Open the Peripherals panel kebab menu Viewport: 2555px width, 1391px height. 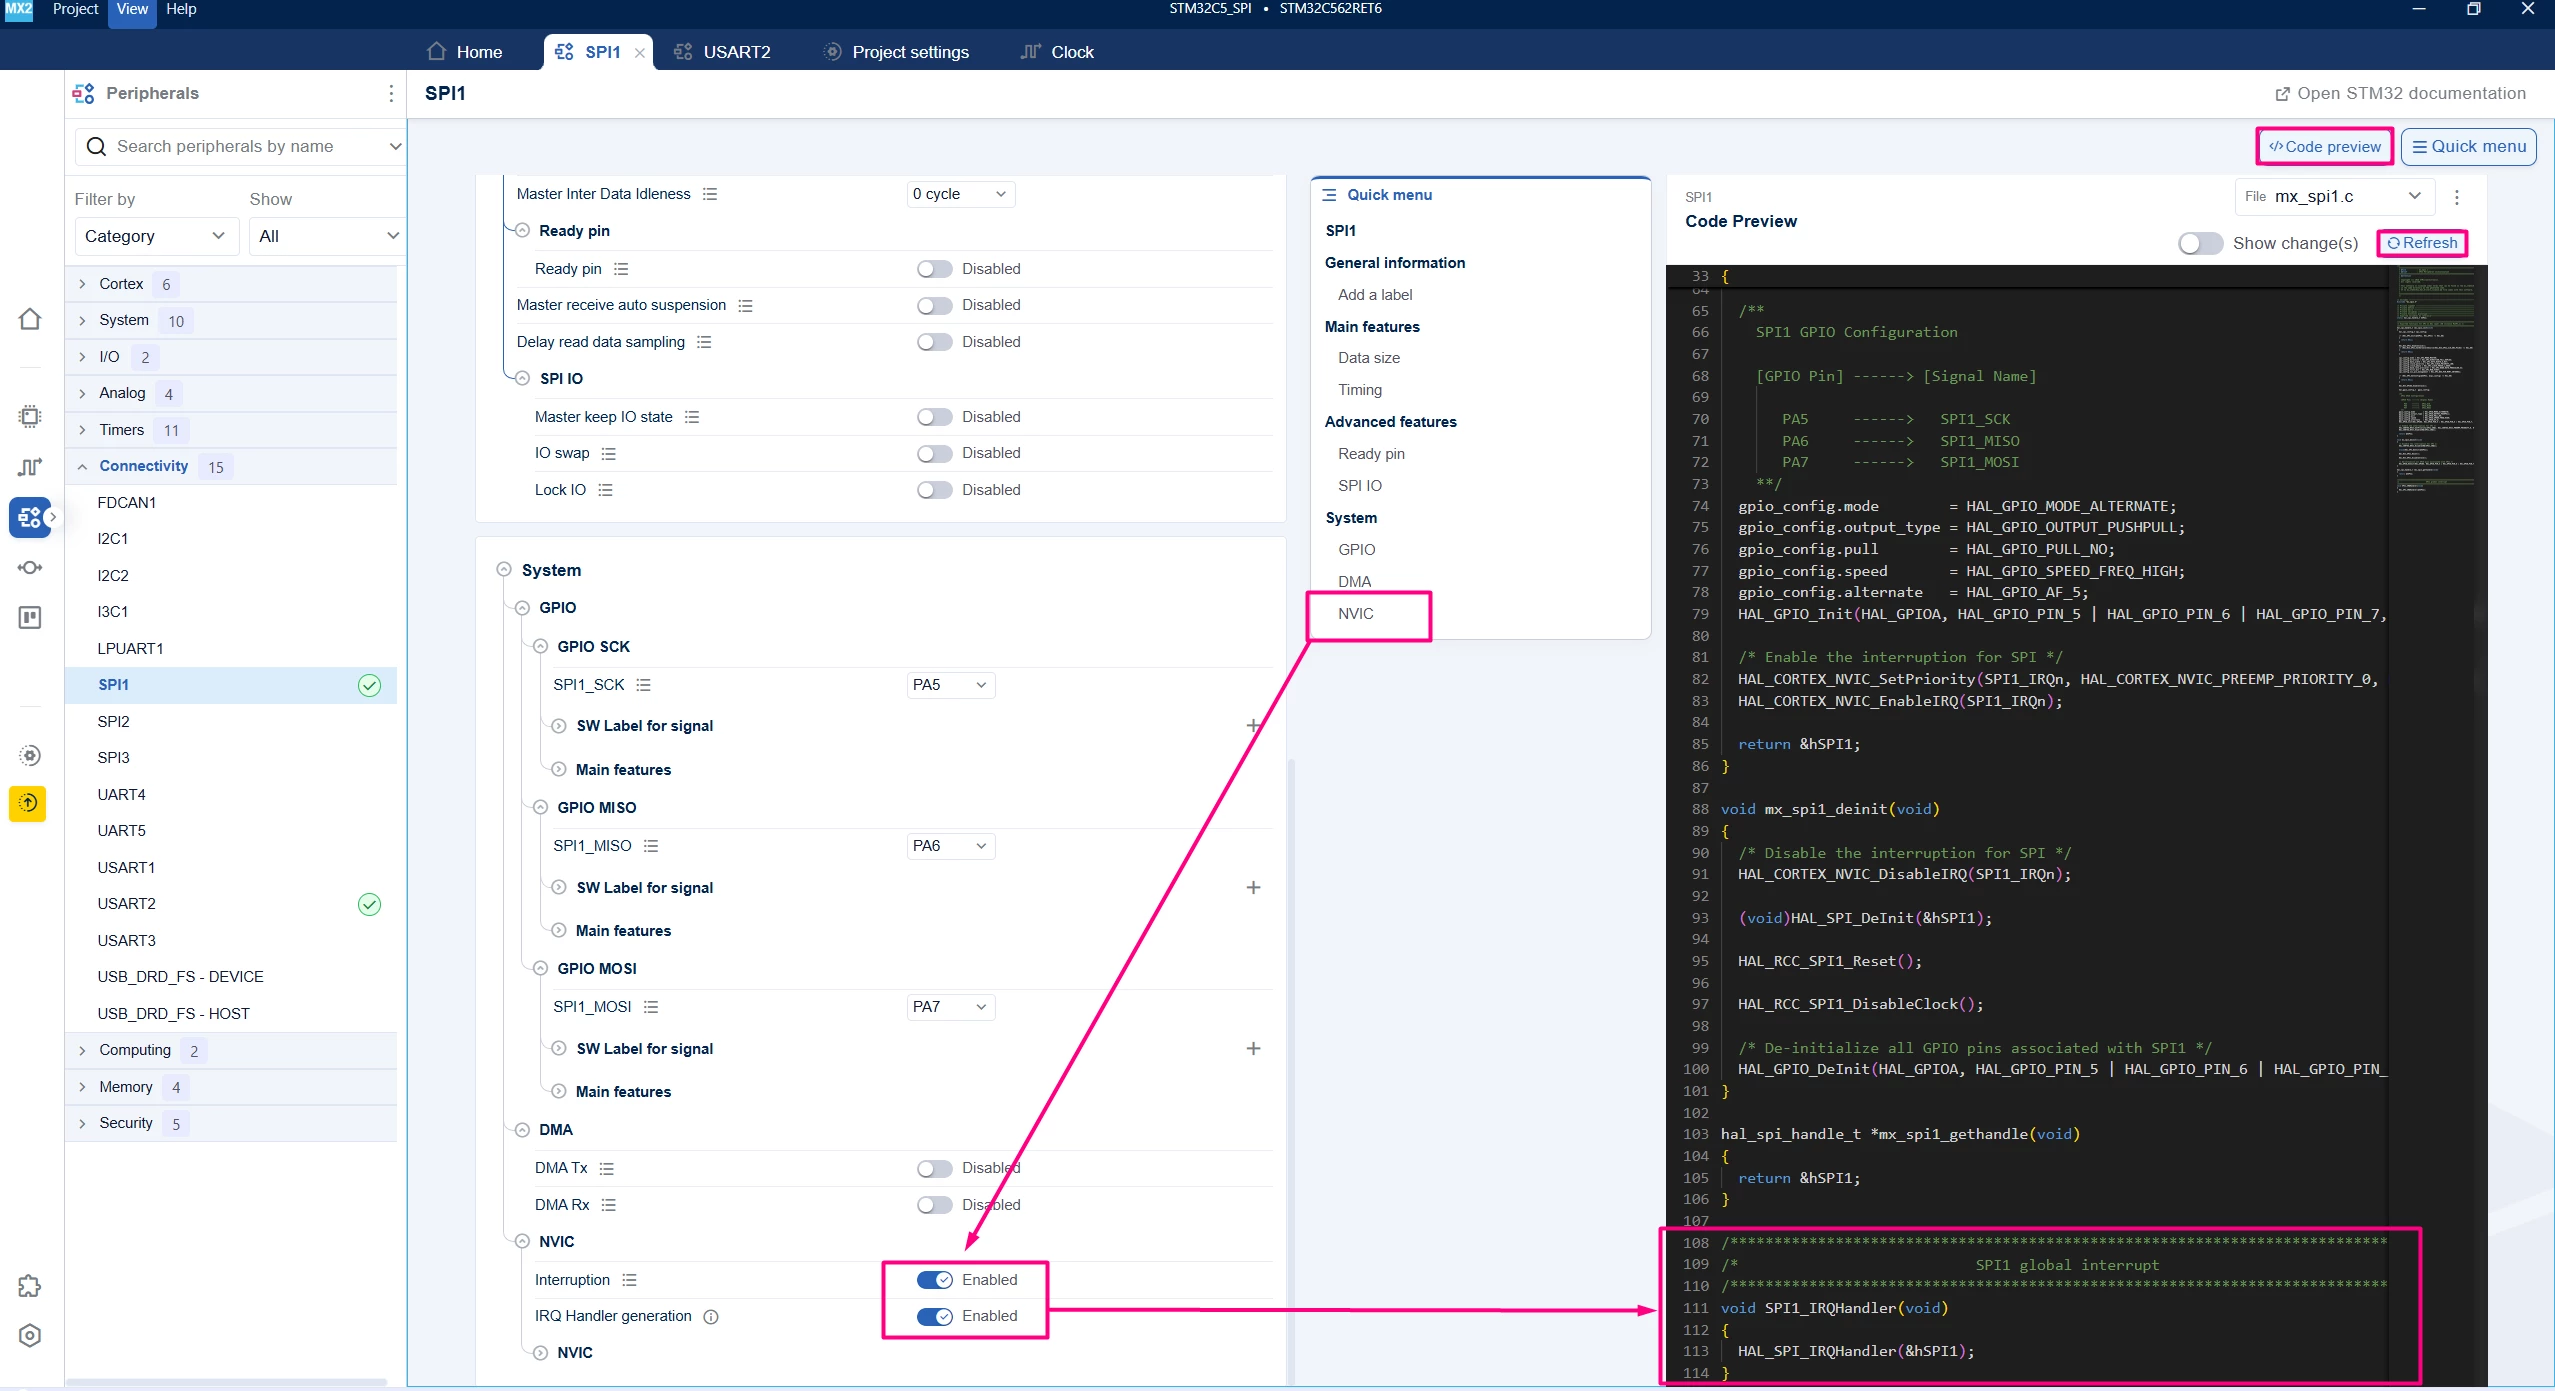pos(390,93)
